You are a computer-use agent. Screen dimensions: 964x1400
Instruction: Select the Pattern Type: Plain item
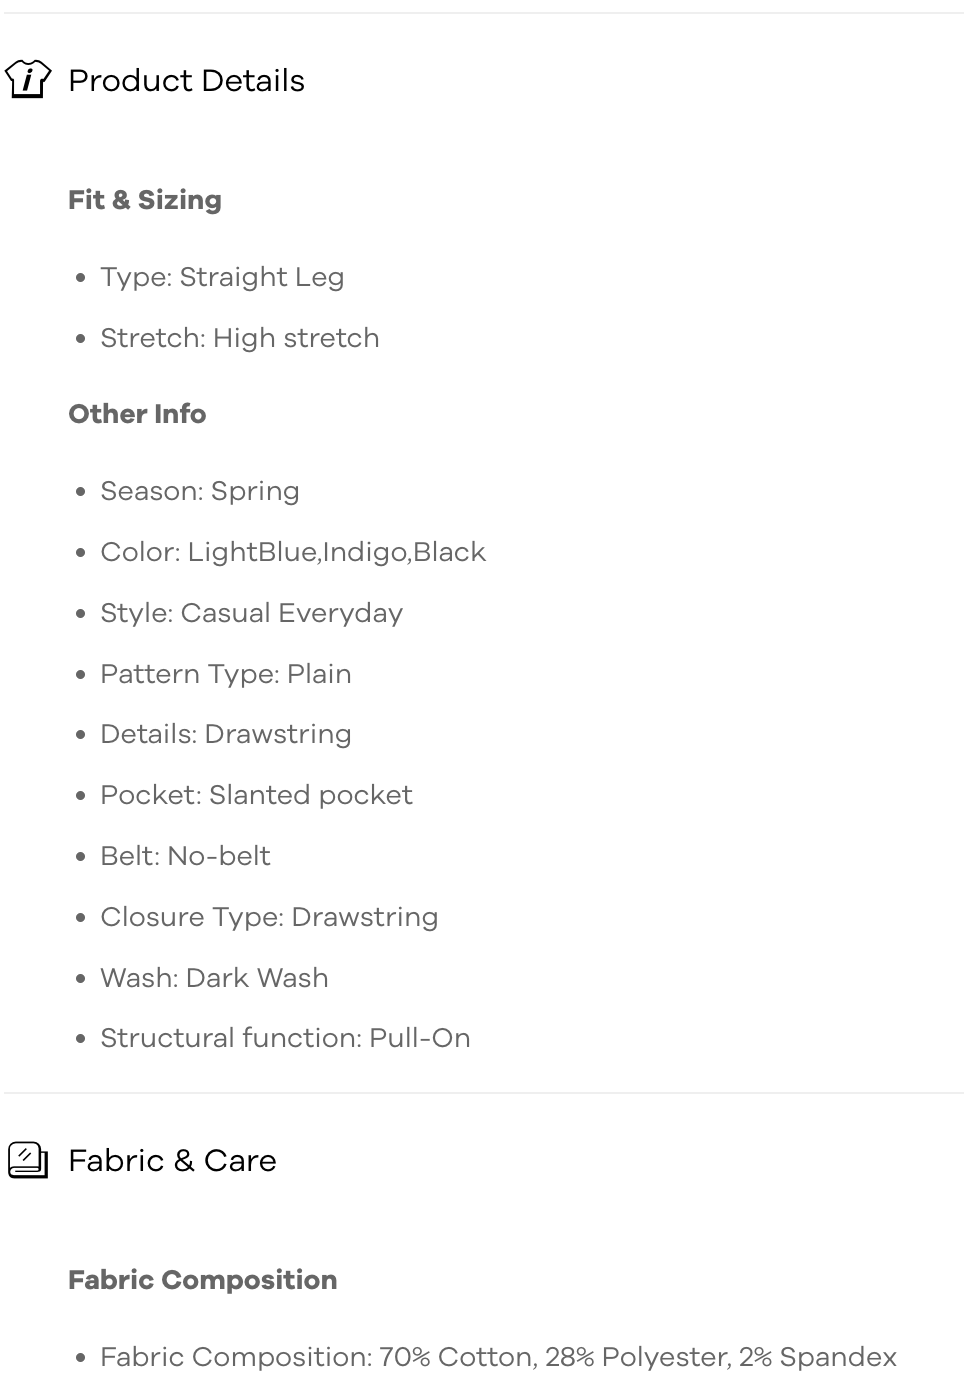[x=226, y=674]
